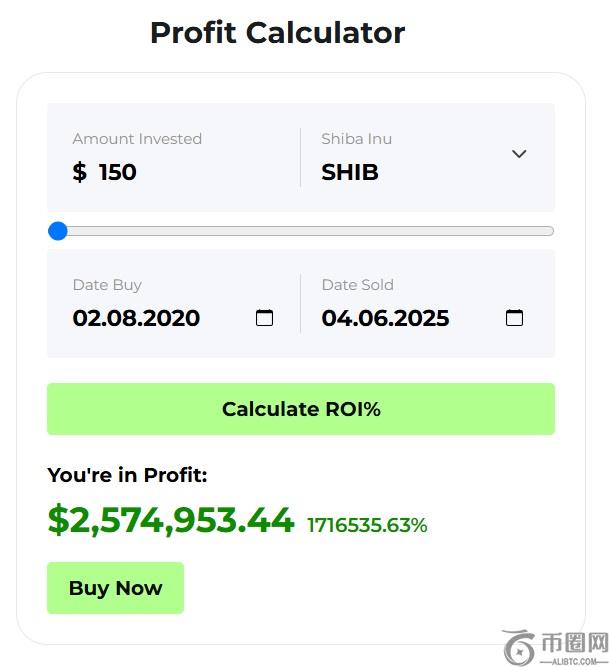Click the Shiba Inu coin label

pyautogui.click(x=357, y=139)
